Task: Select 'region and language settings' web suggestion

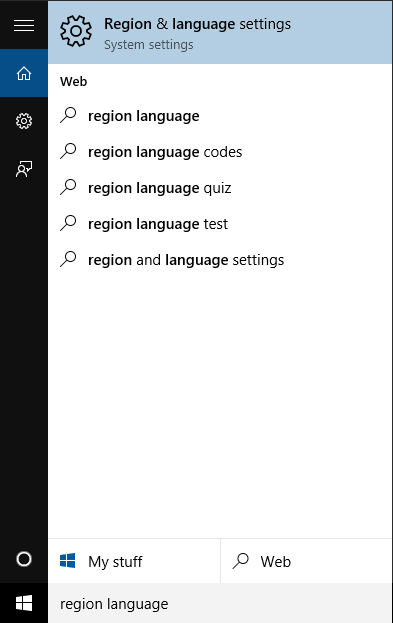Action: click(221, 260)
